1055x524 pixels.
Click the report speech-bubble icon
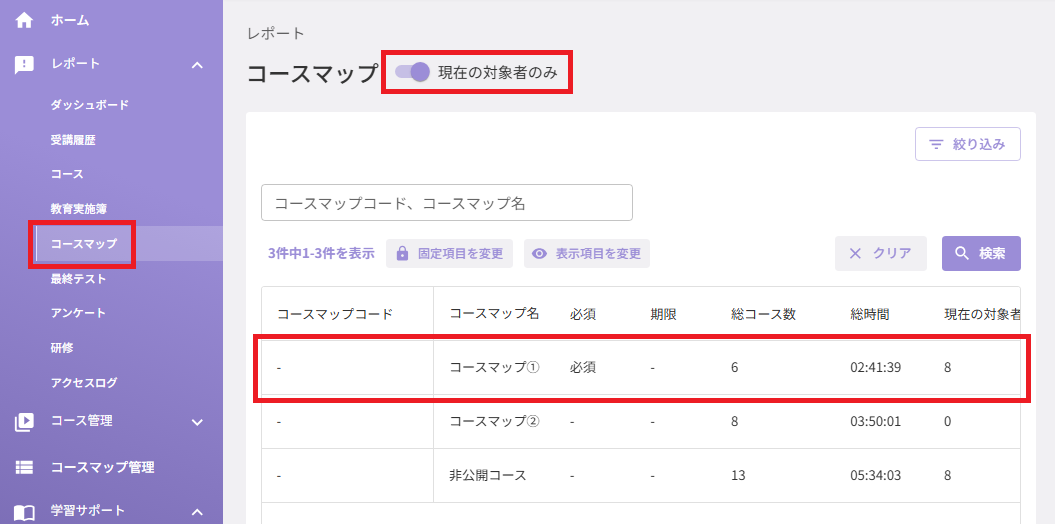pos(24,64)
